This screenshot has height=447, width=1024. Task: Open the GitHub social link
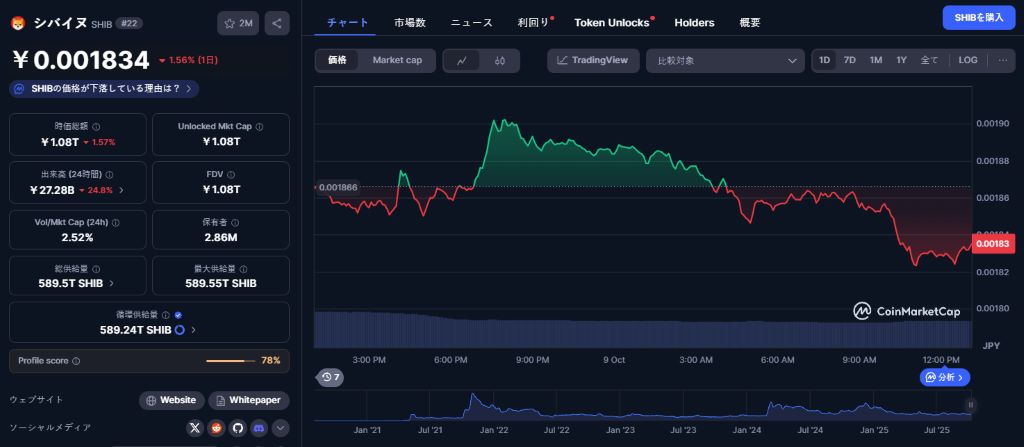pyautogui.click(x=237, y=428)
